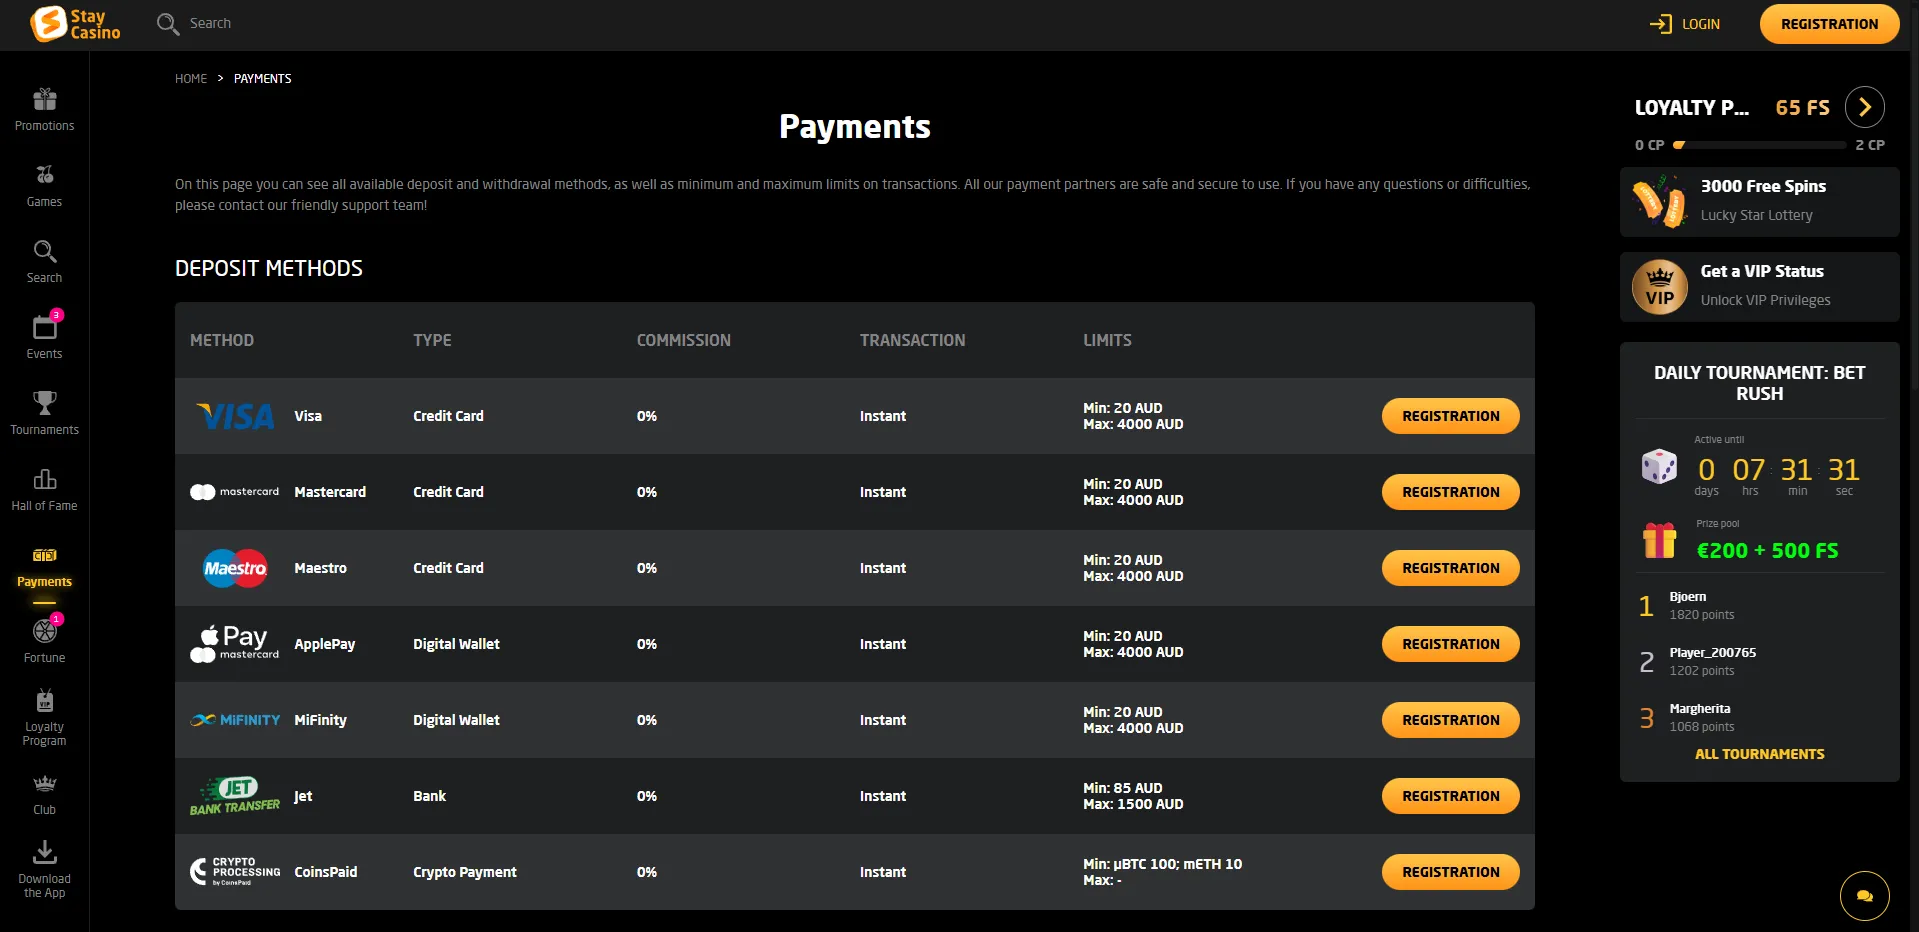The image size is (1919, 932).
Task: Click the Fortune wheel icon
Action: [44, 632]
